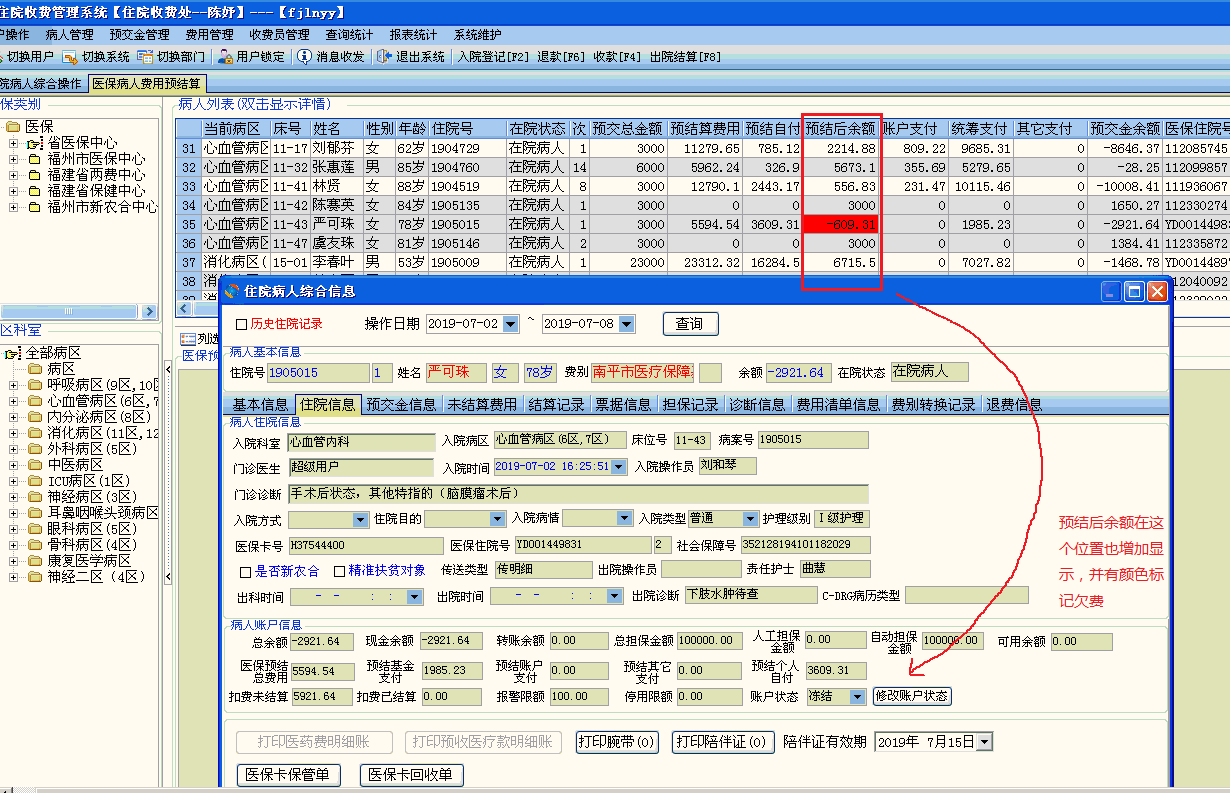Click the 全部病区 folder icon
The image size is (1230, 793).
13,354
